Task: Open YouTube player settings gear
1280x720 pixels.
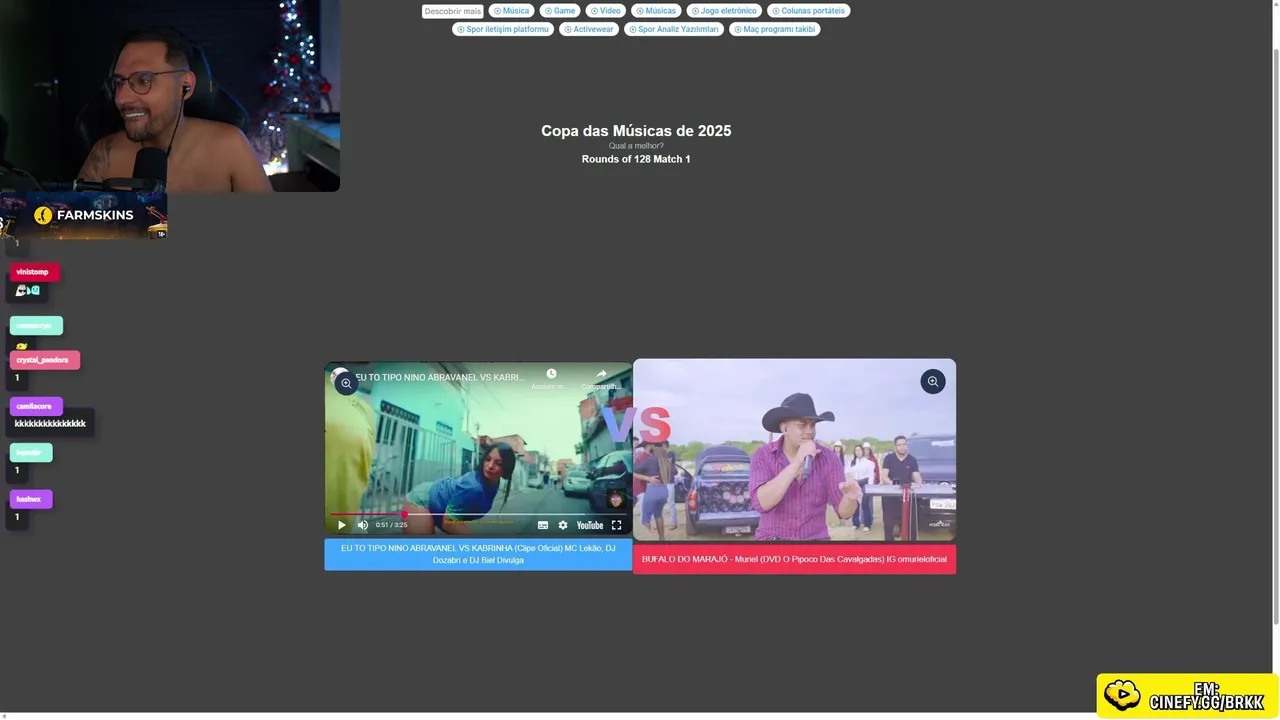Action: (x=563, y=525)
